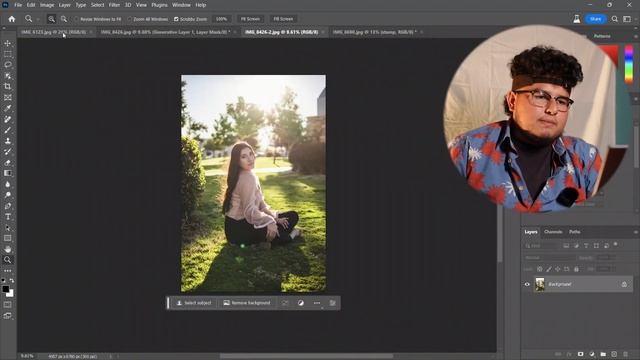Image resolution: width=640 pixels, height=360 pixels.
Task: Select the Blur tool
Action: click(7, 184)
